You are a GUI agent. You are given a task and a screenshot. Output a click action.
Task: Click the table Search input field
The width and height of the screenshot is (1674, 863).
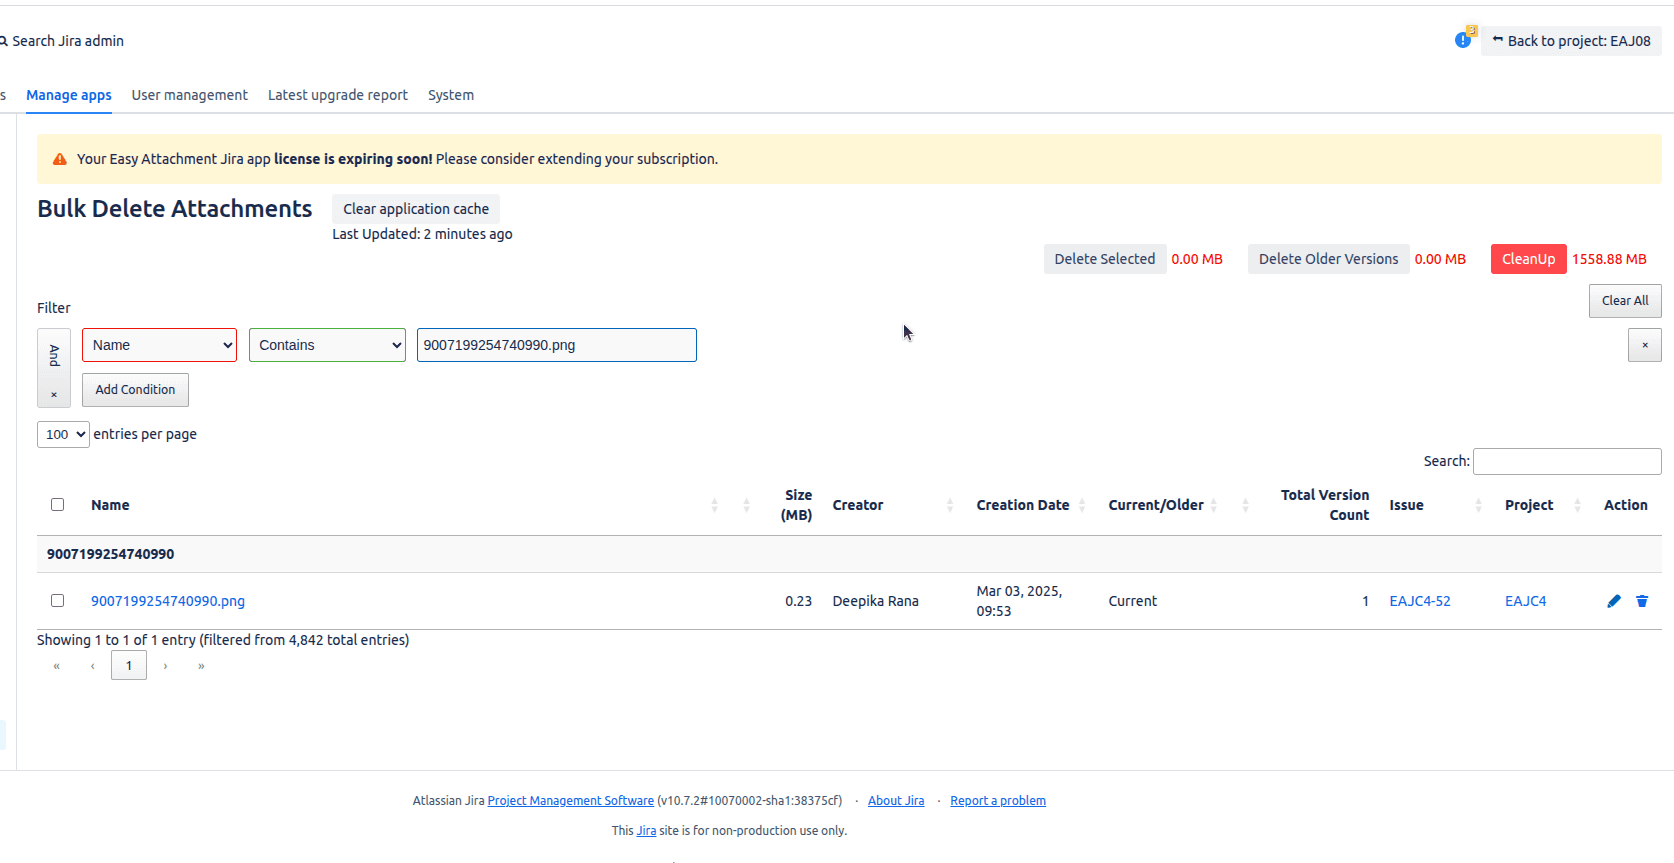tap(1566, 461)
